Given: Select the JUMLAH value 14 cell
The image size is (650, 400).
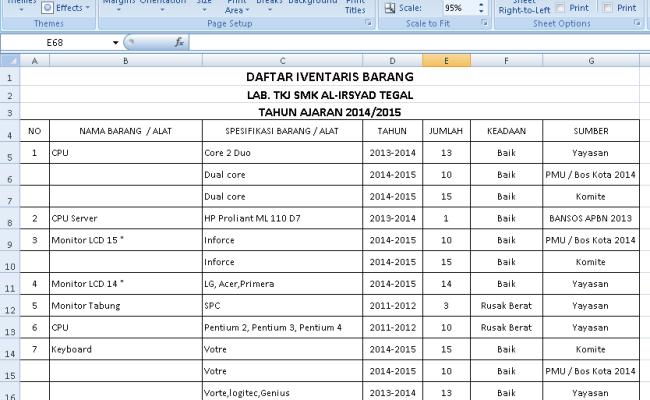Looking at the screenshot, I should pos(446,284).
